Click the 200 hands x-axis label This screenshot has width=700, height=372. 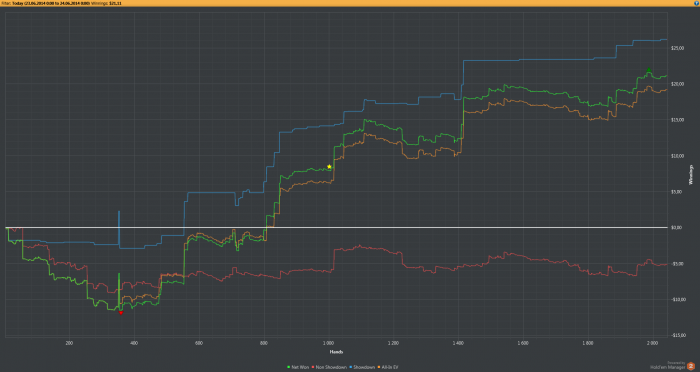pos(69,343)
